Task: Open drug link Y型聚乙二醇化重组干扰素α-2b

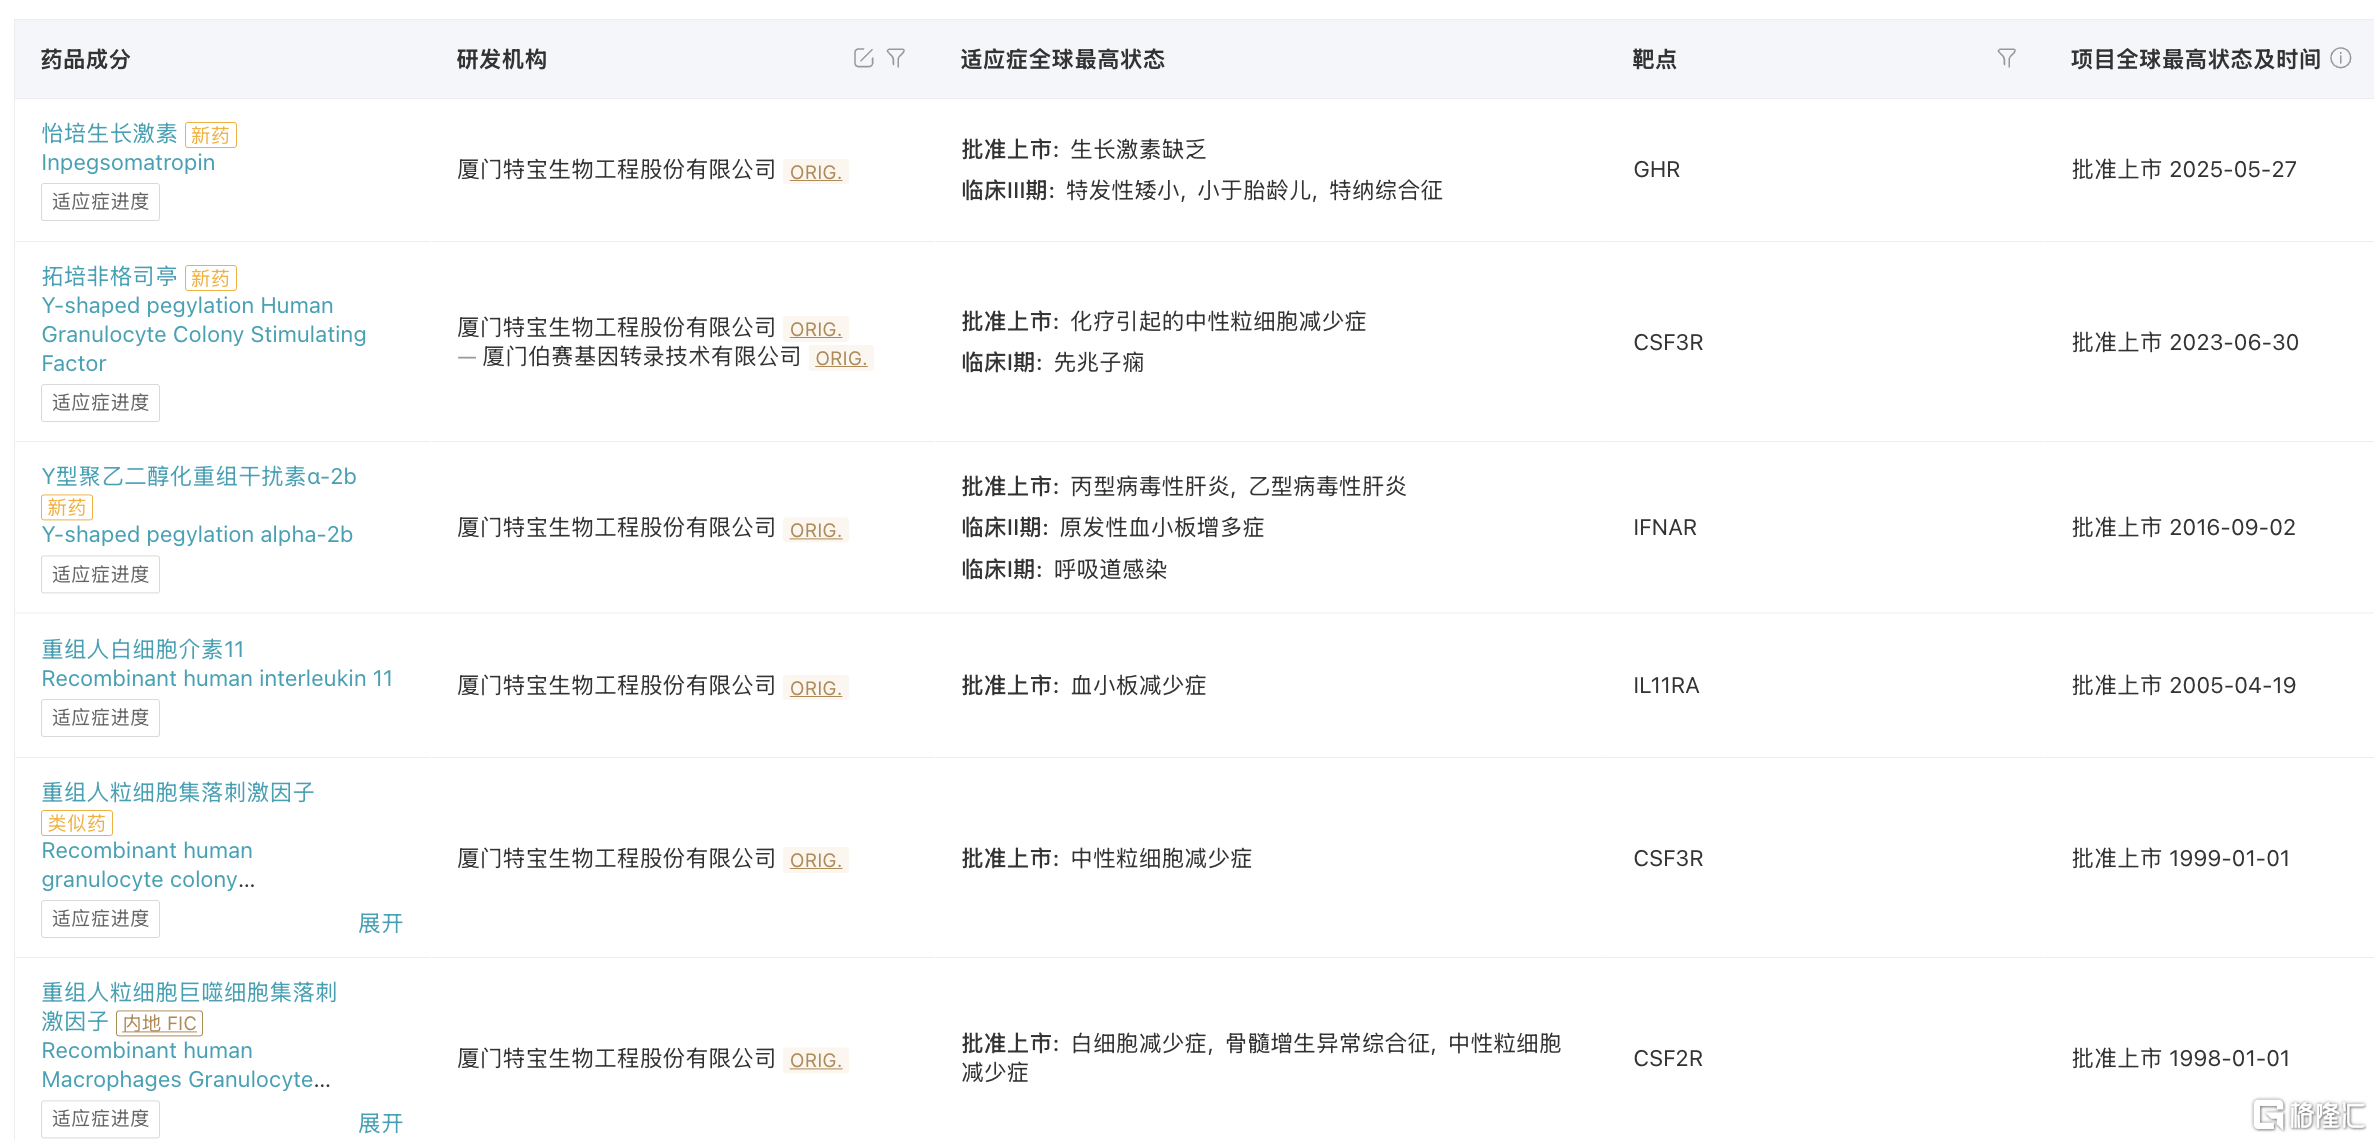Action: point(199,476)
